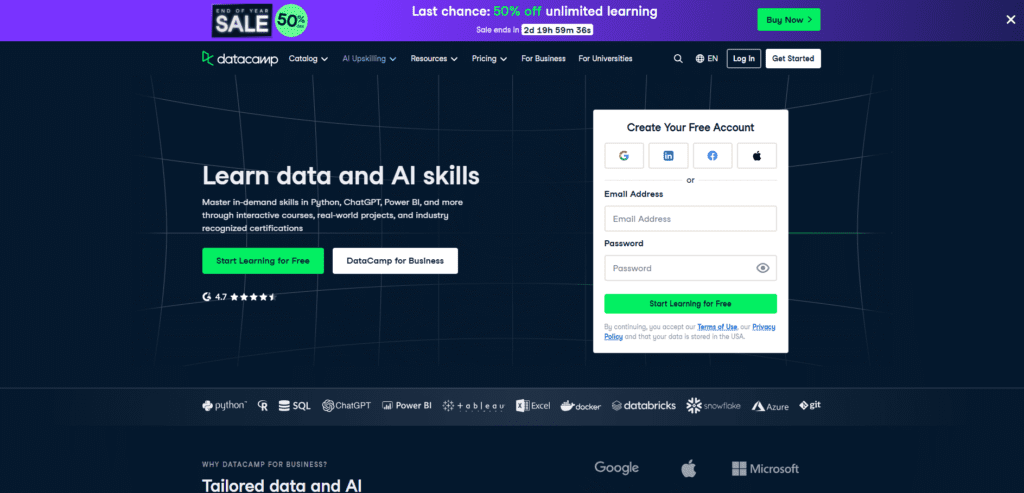Click the Google company logo at the page bottom
The height and width of the screenshot is (493, 1024).
click(x=616, y=468)
